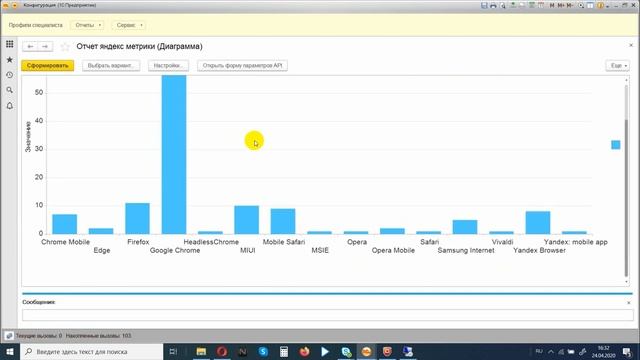Open File Explorer from taskbar

pos(201,351)
